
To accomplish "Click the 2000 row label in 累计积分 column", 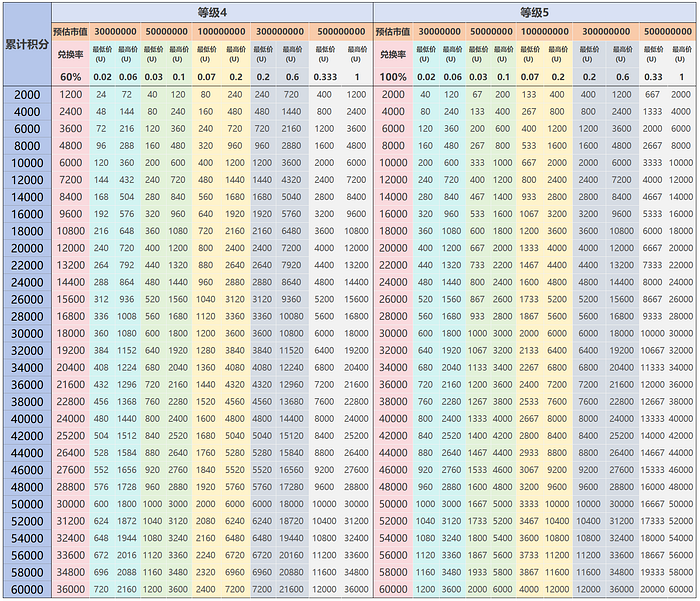I will point(27,94).
